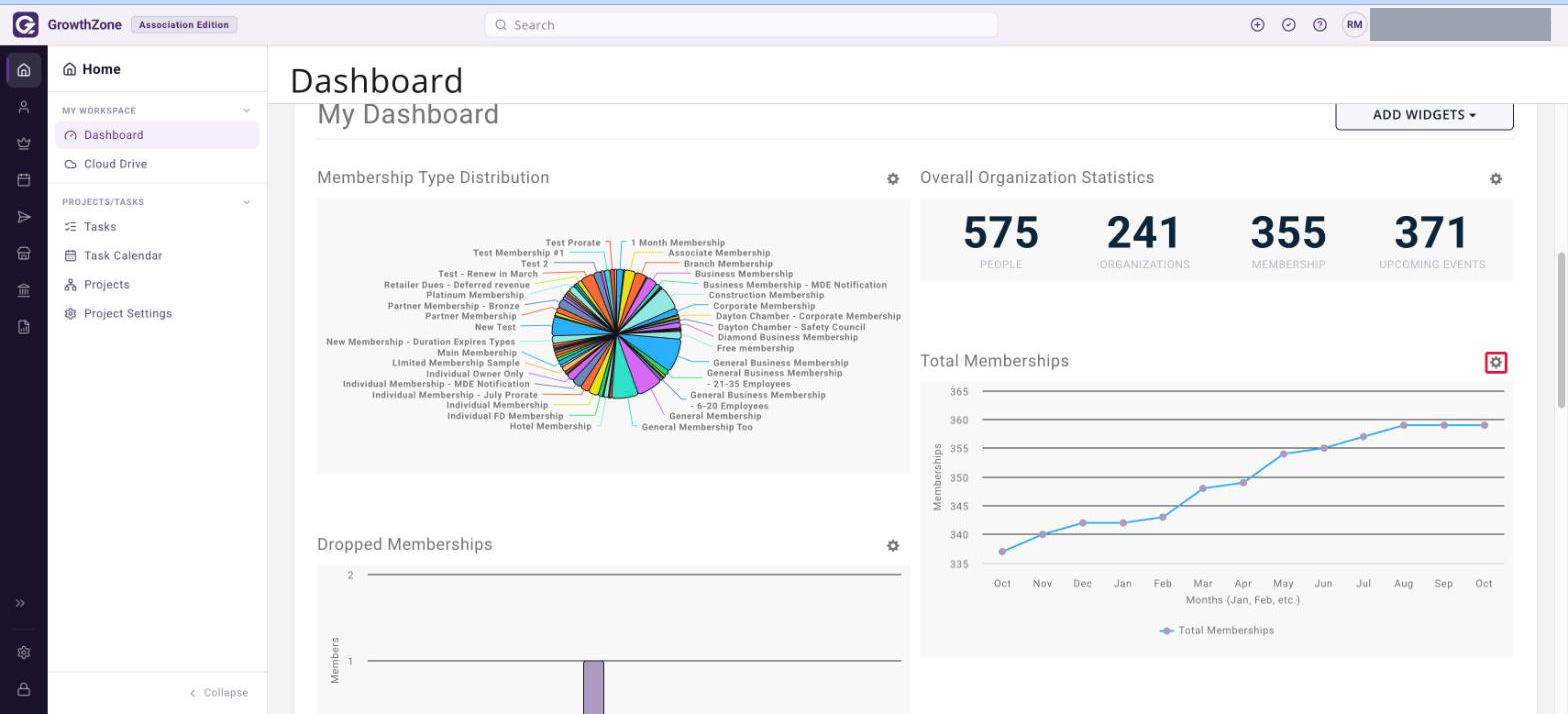Collapse the My Workspace section chevron
1568x714 pixels.
point(248,111)
